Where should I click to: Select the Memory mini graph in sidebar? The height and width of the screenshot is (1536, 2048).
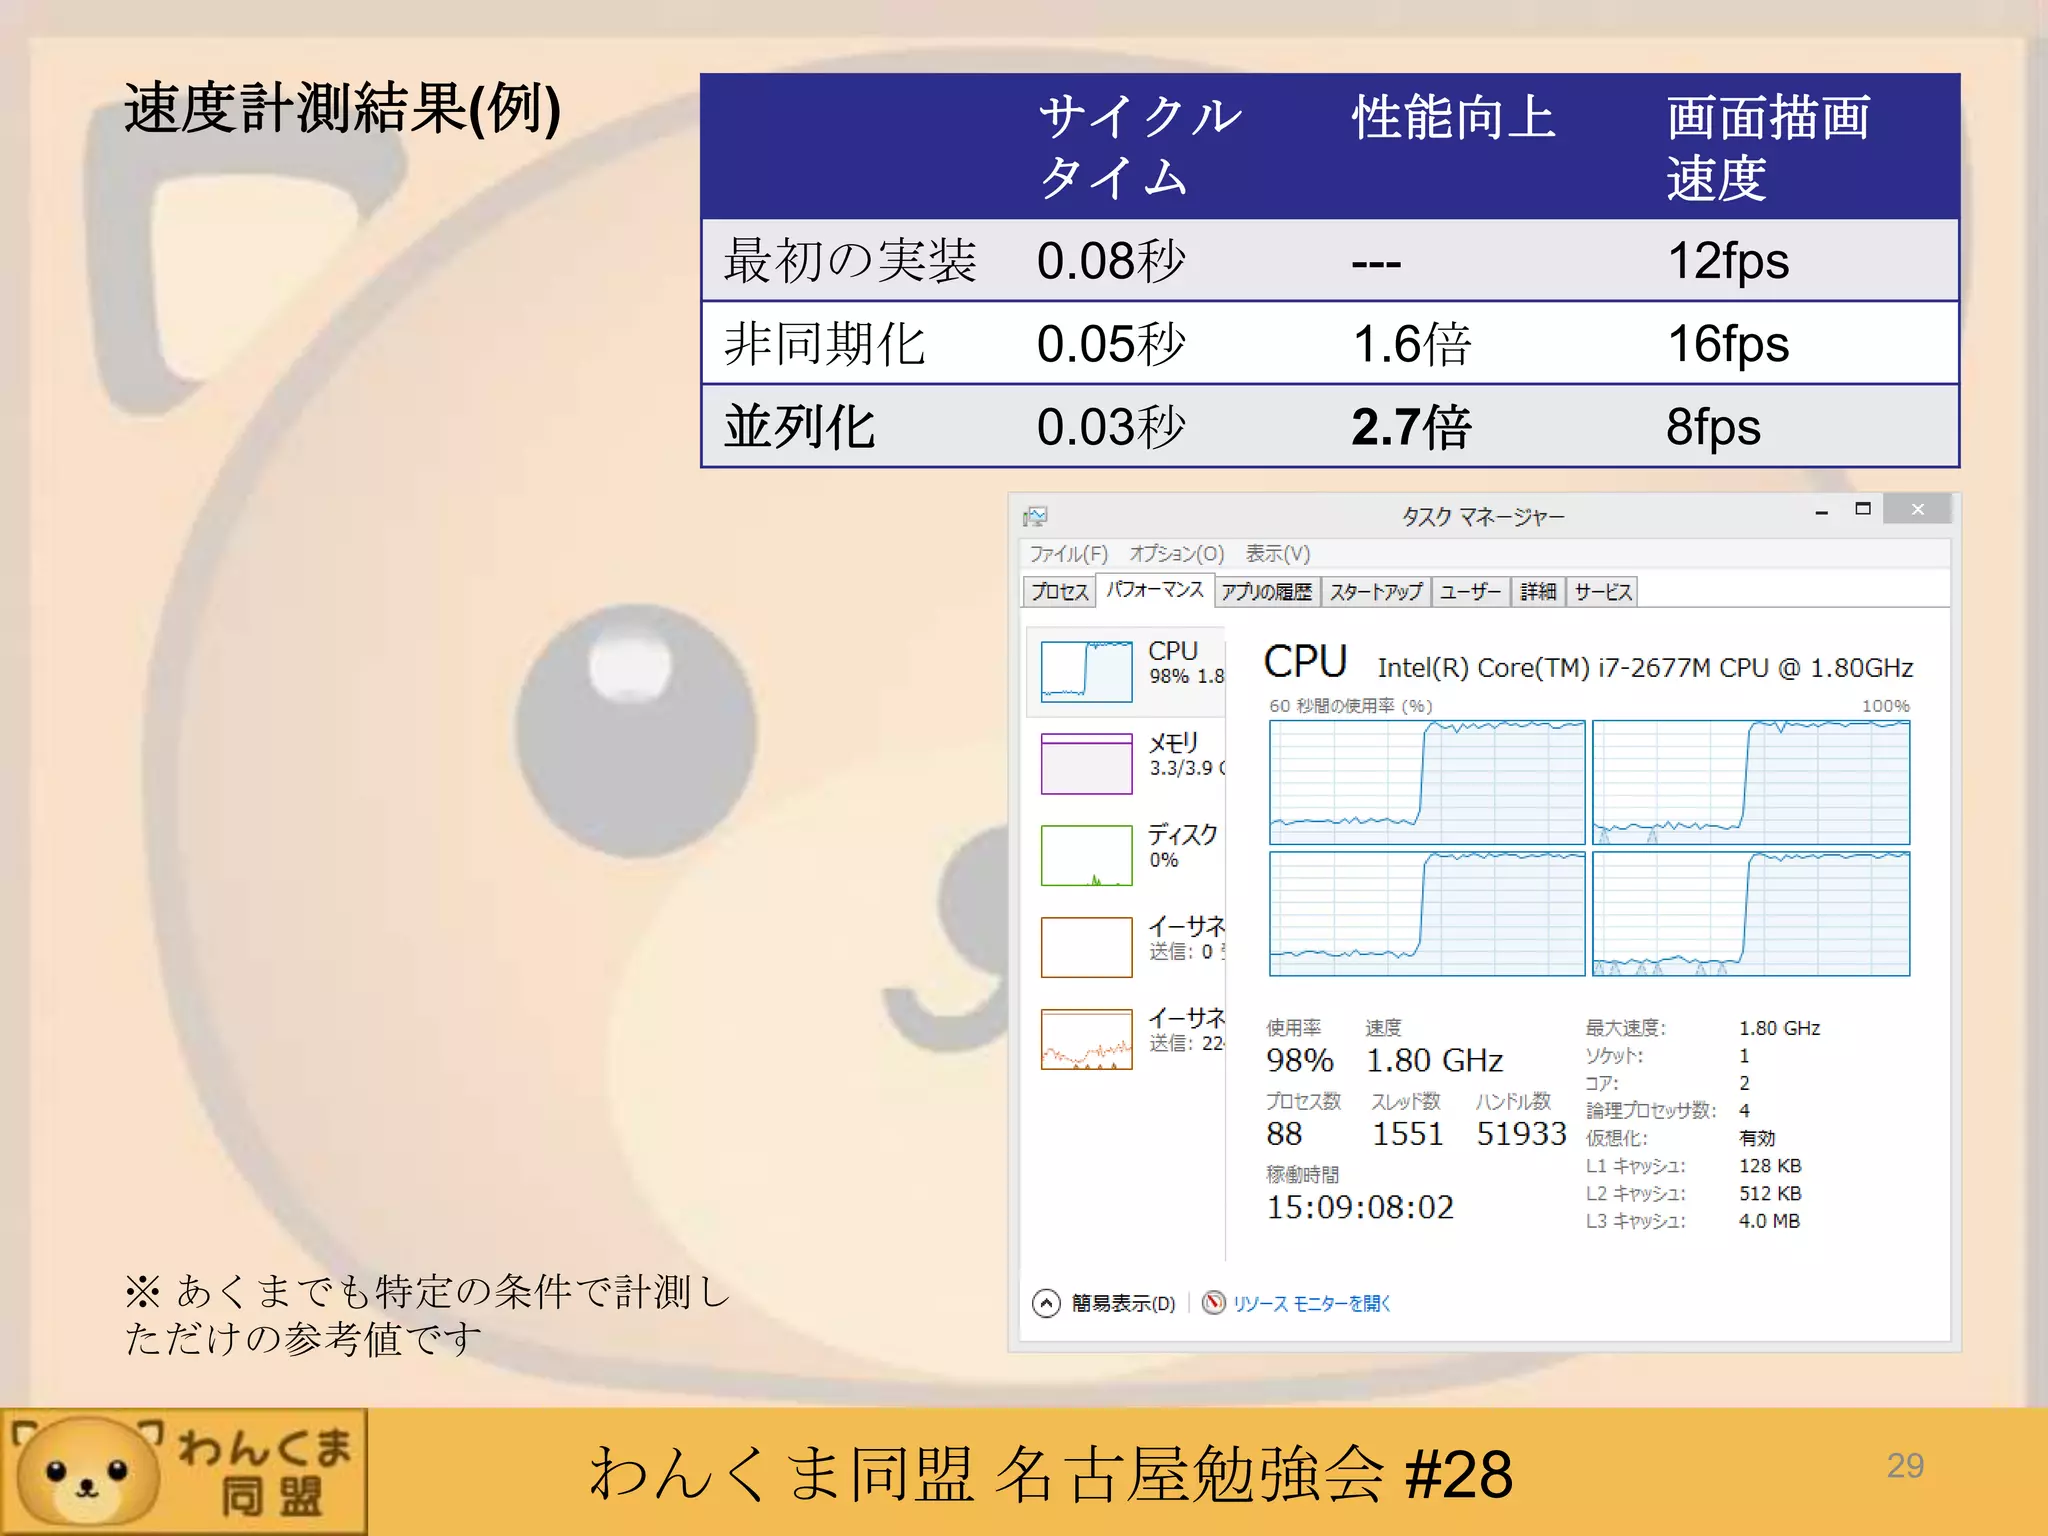pos(1086,763)
